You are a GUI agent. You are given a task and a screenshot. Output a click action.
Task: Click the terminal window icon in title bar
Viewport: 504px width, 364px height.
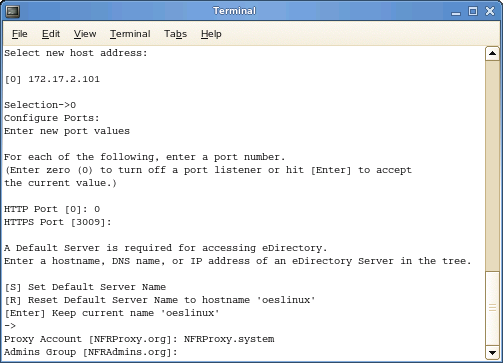tap(13, 11)
